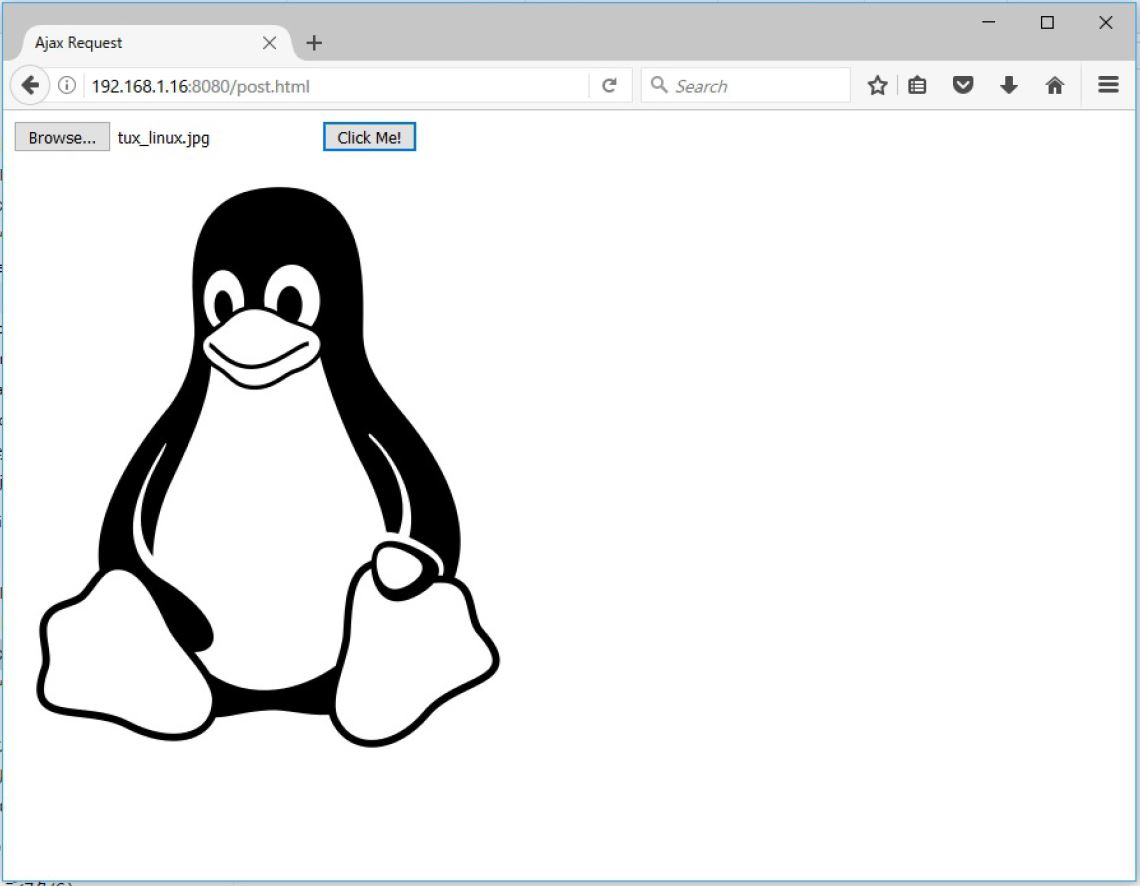This screenshot has height=886, width=1140.
Task: Click the window maximize button
Action: tap(1046, 22)
